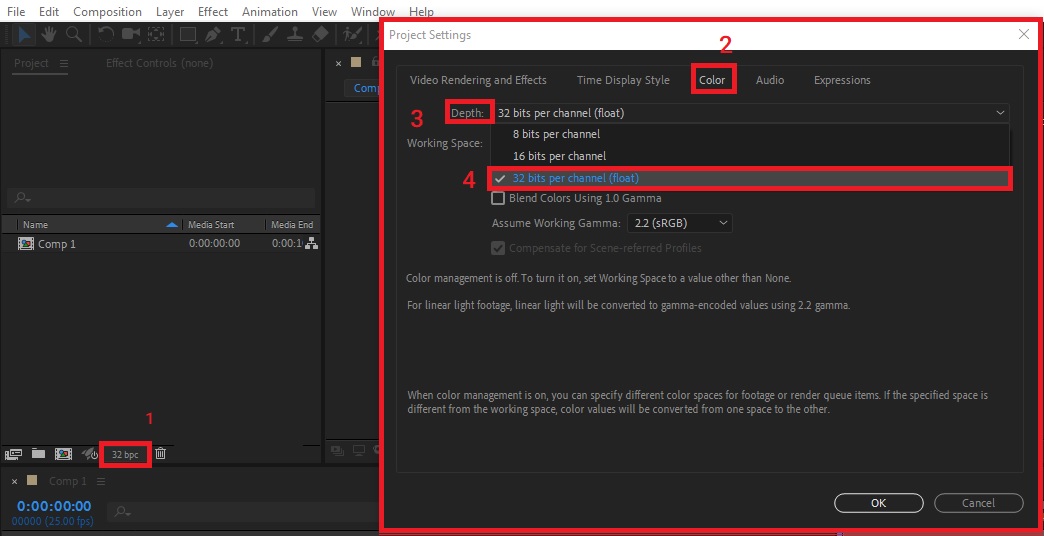1044x536 pixels.
Task: Select the Hand tool in toolbar
Action: pos(48,34)
